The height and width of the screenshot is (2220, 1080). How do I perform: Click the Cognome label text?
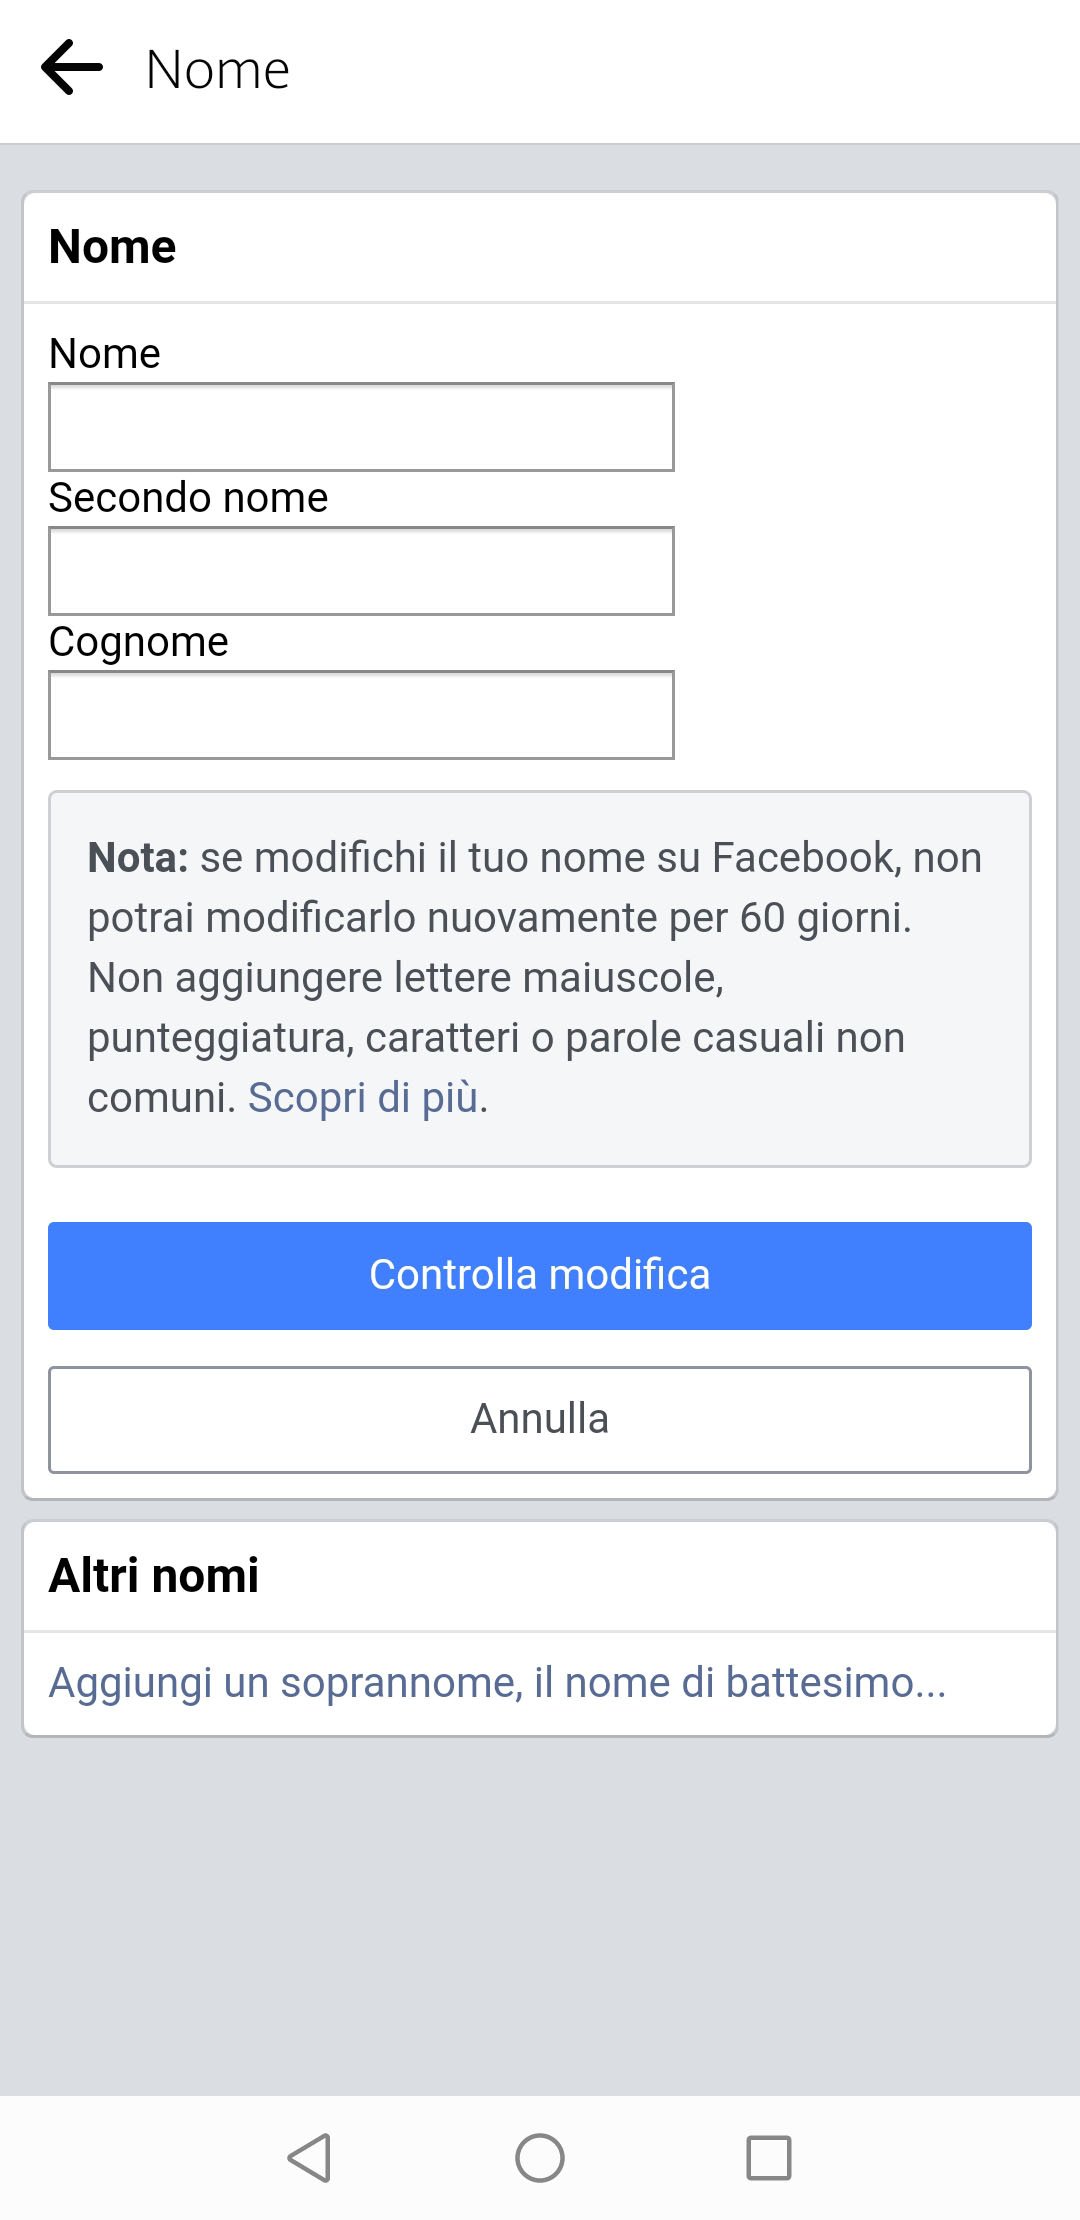tap(139, 641)
